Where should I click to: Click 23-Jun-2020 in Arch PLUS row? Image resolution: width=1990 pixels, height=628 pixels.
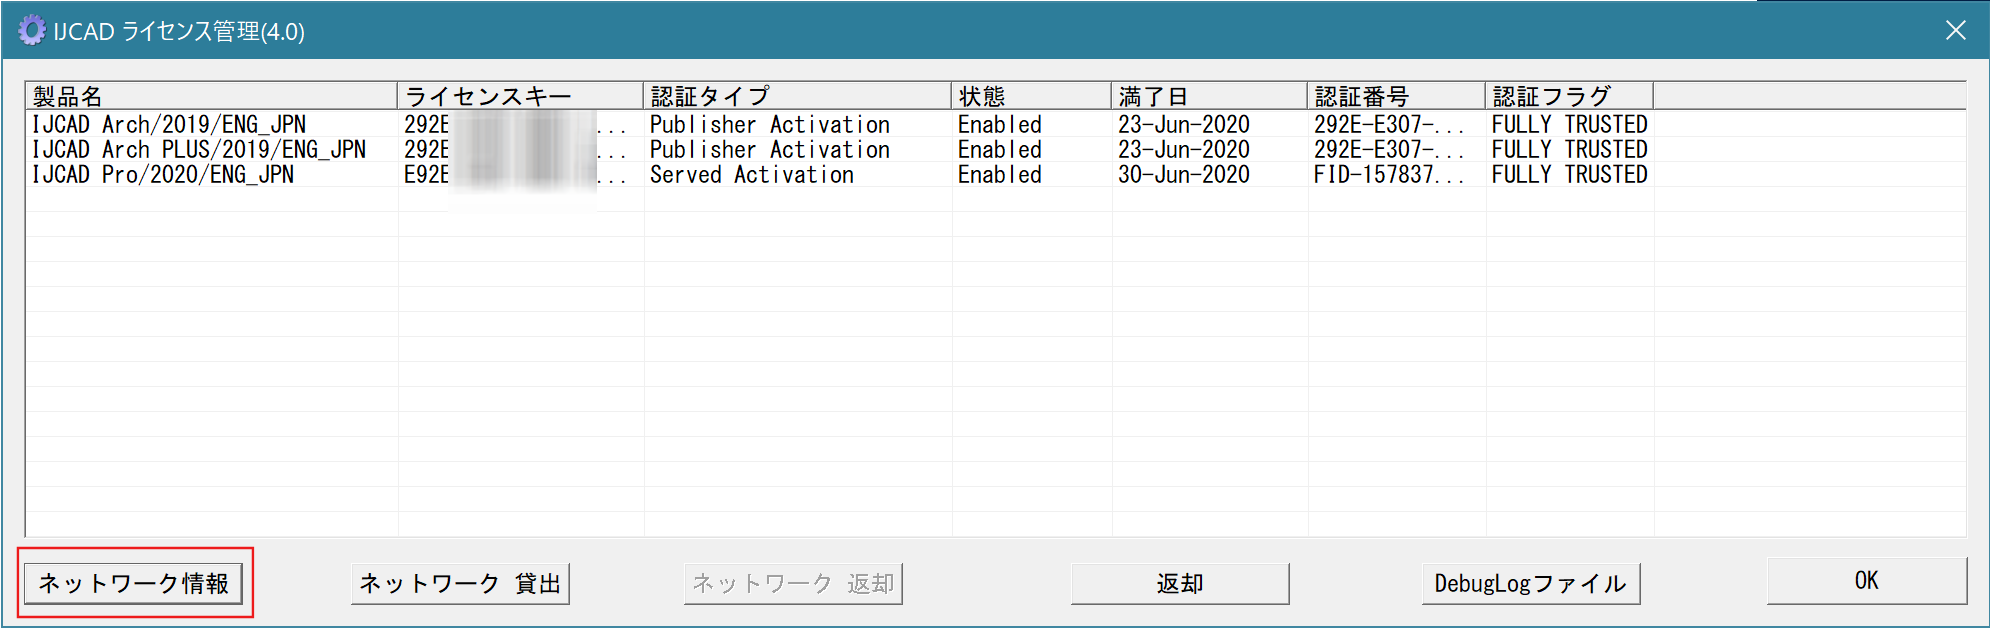pos(1184,149)
